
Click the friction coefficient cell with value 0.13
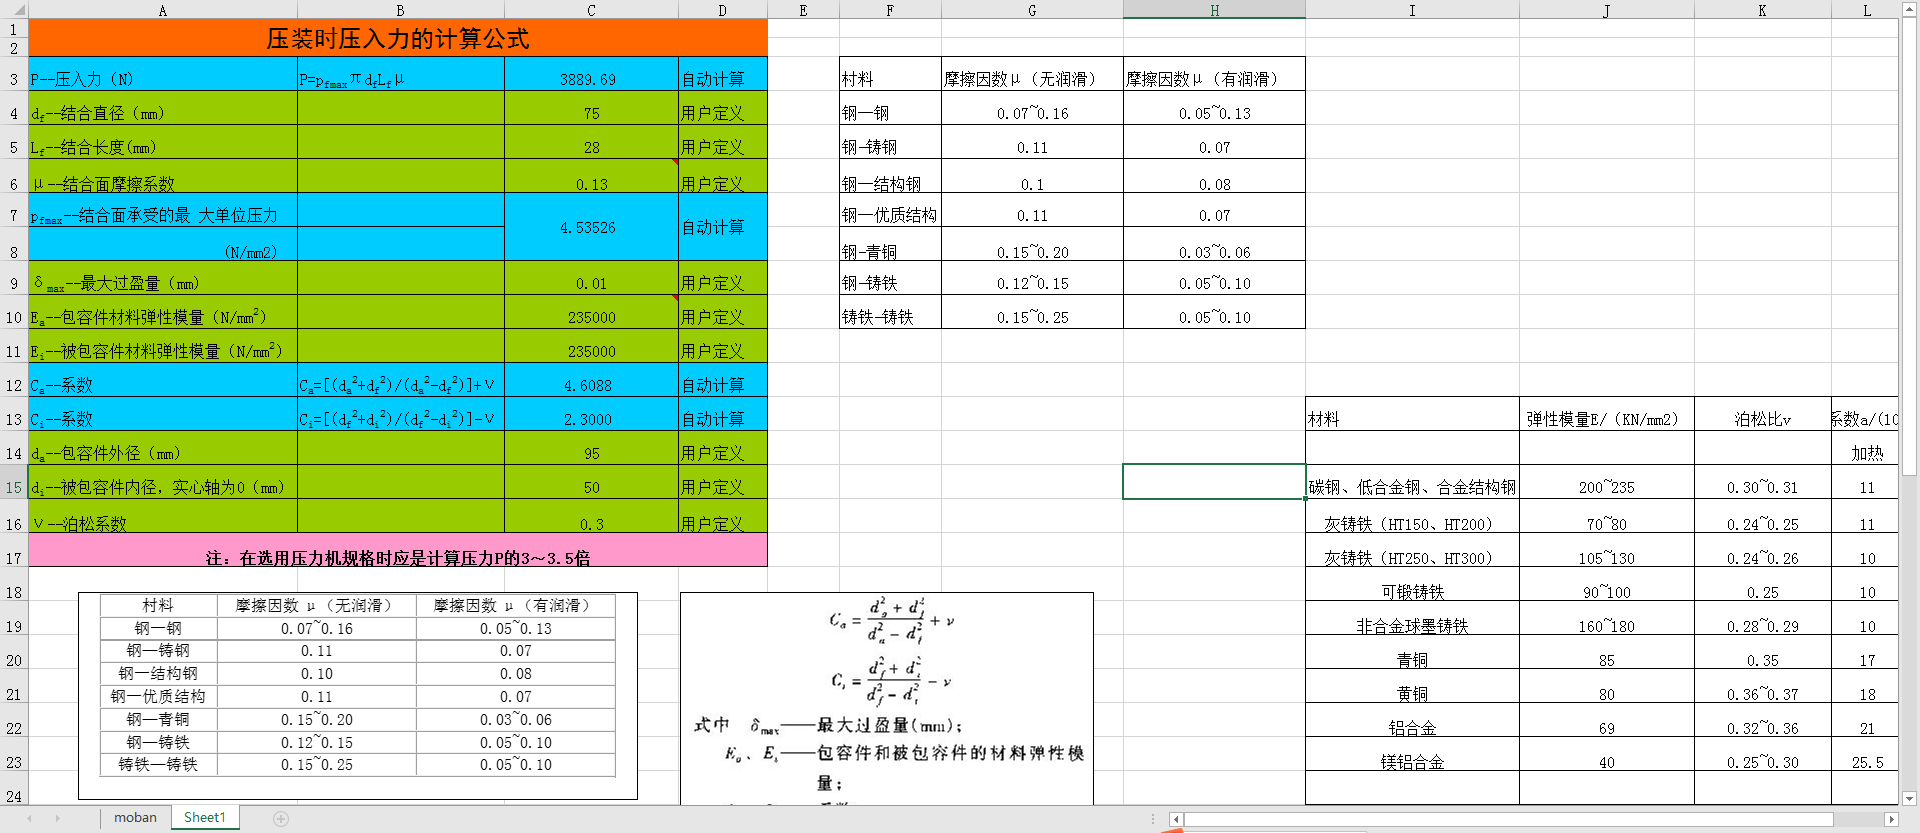590,183
